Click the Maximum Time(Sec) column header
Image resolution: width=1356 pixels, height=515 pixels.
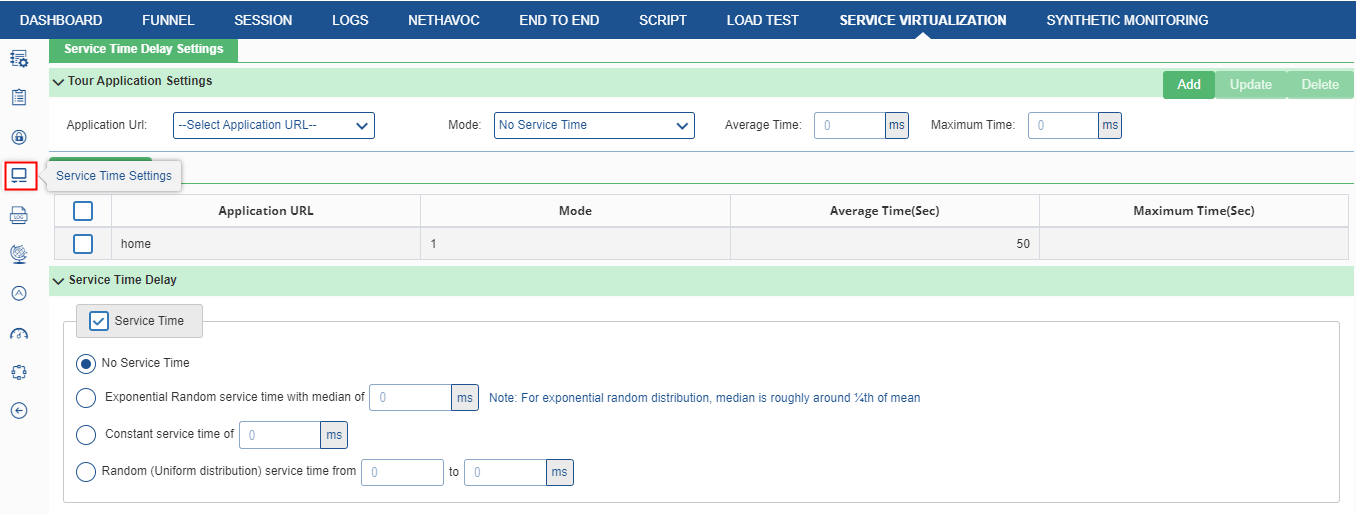(x=1194, y=211)
